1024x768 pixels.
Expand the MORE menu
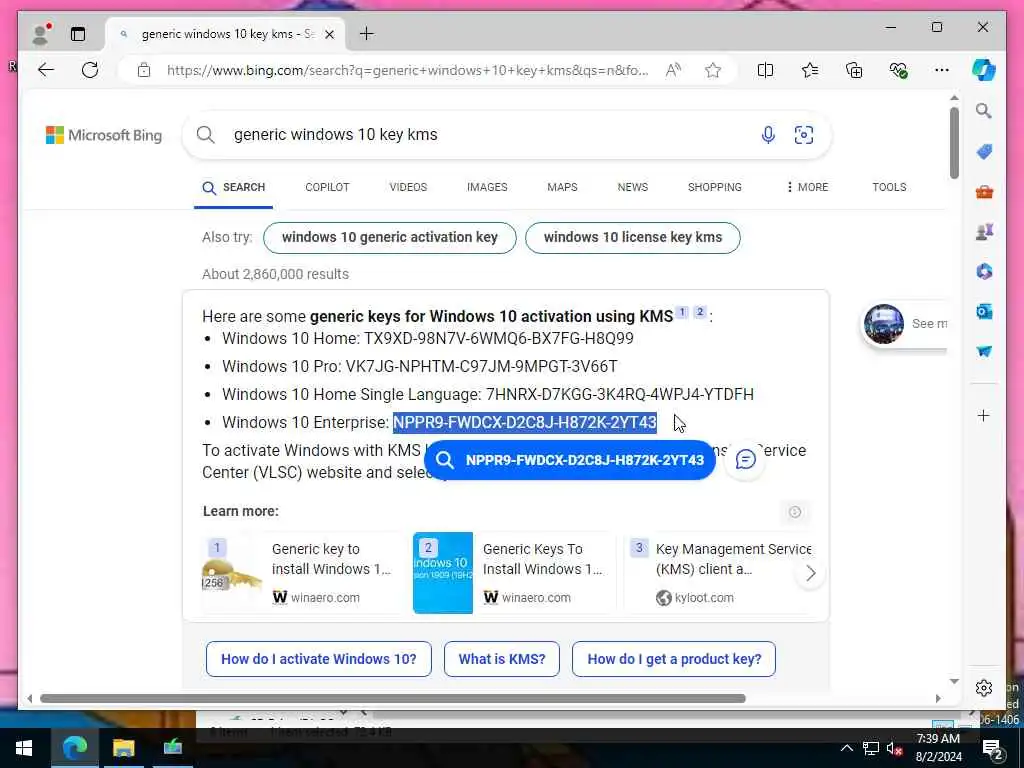807,187
